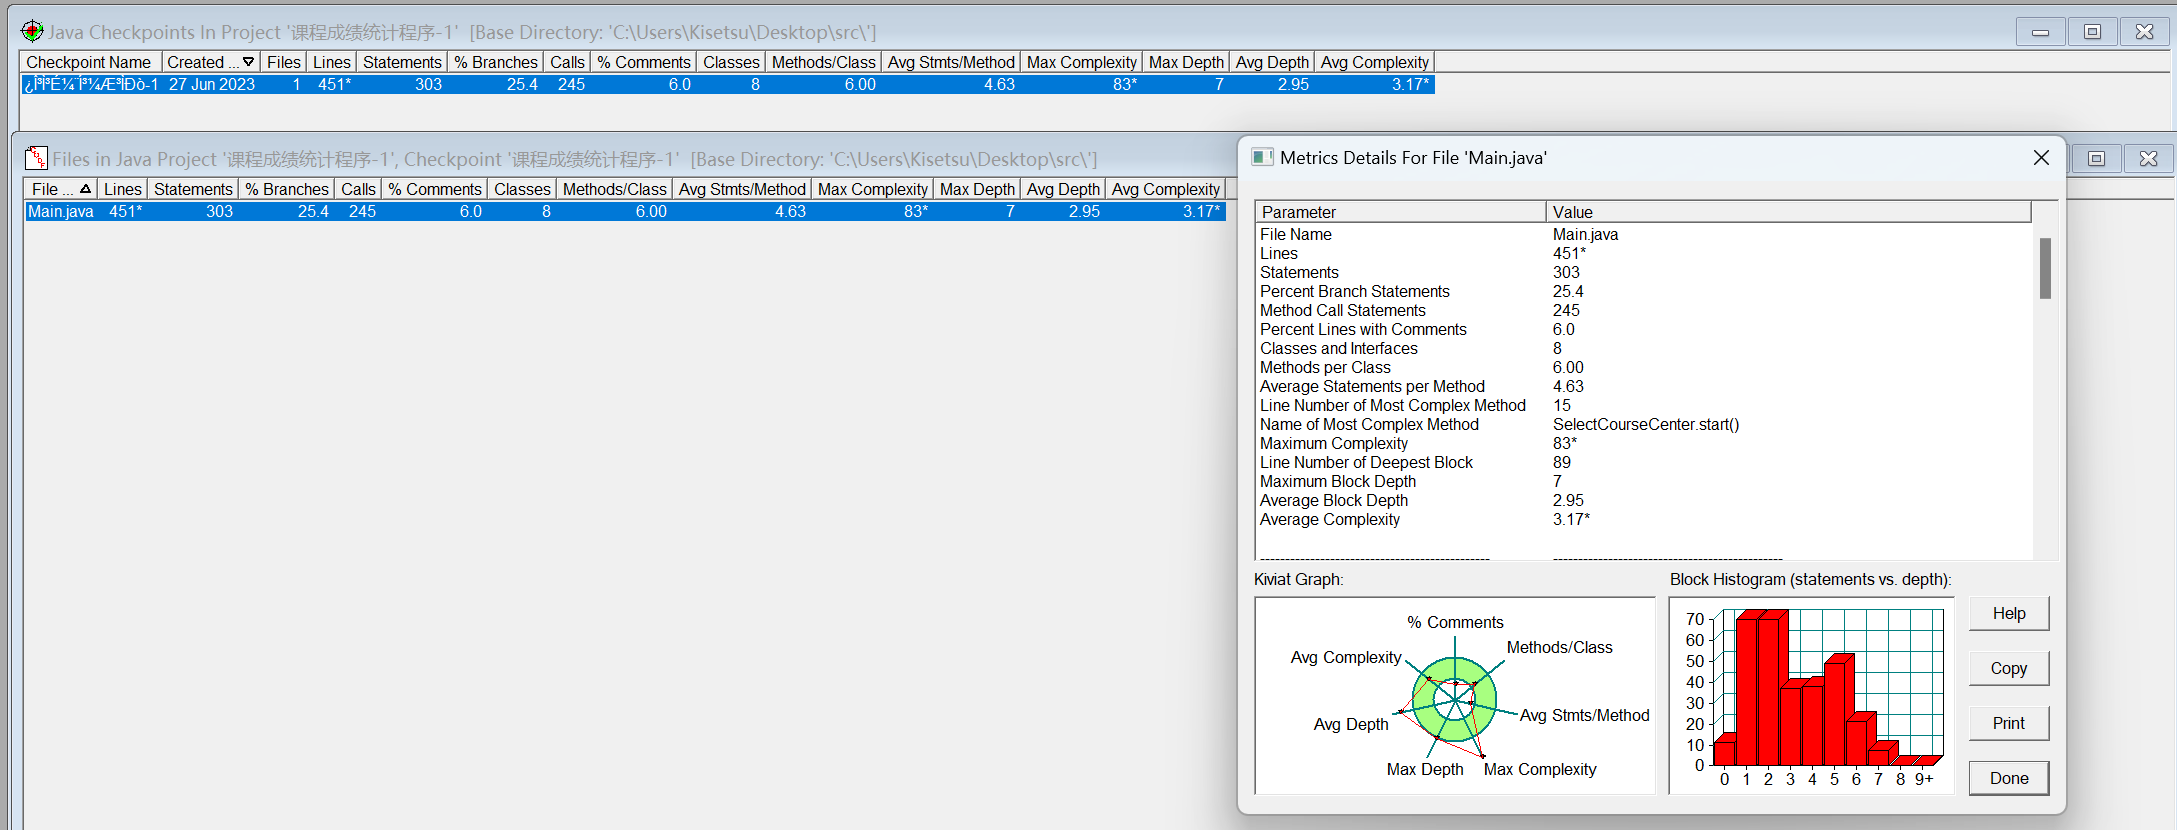Copy the metrics details with Copy button
The height and width of the screenshot is (830, 2177).
coord(2009,668)
